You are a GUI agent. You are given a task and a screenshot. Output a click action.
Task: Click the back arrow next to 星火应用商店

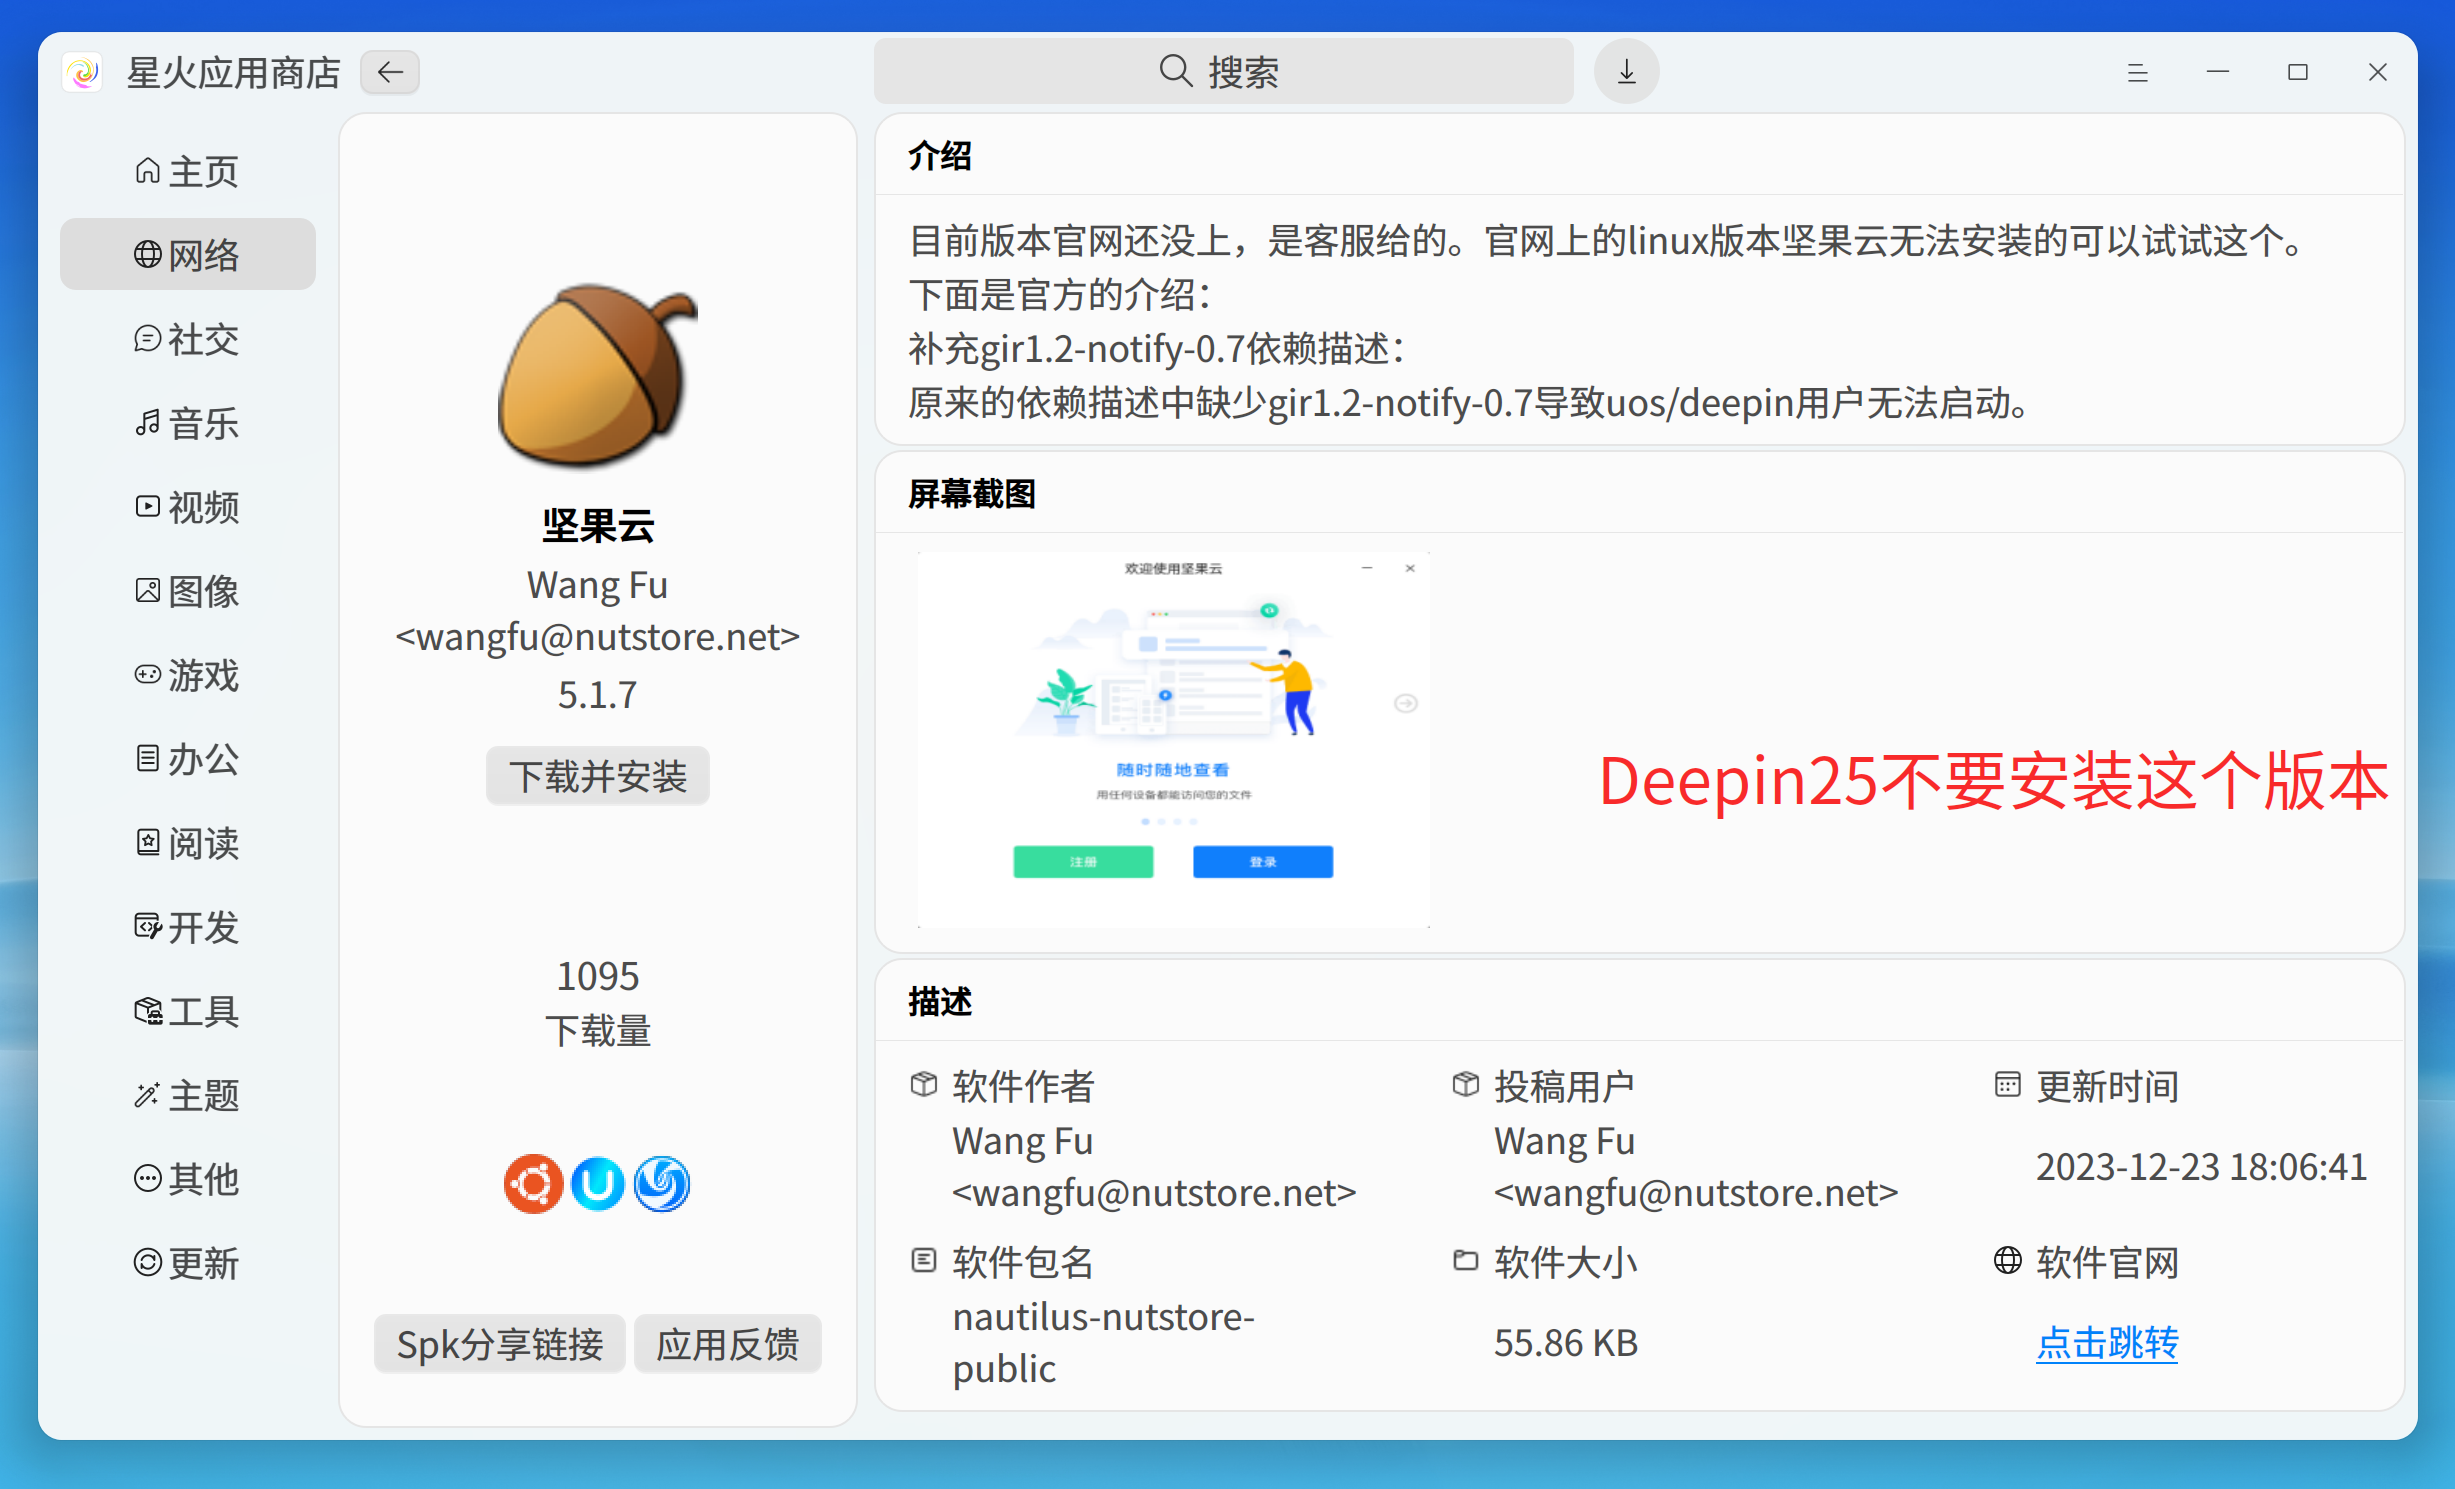point(389,71)
